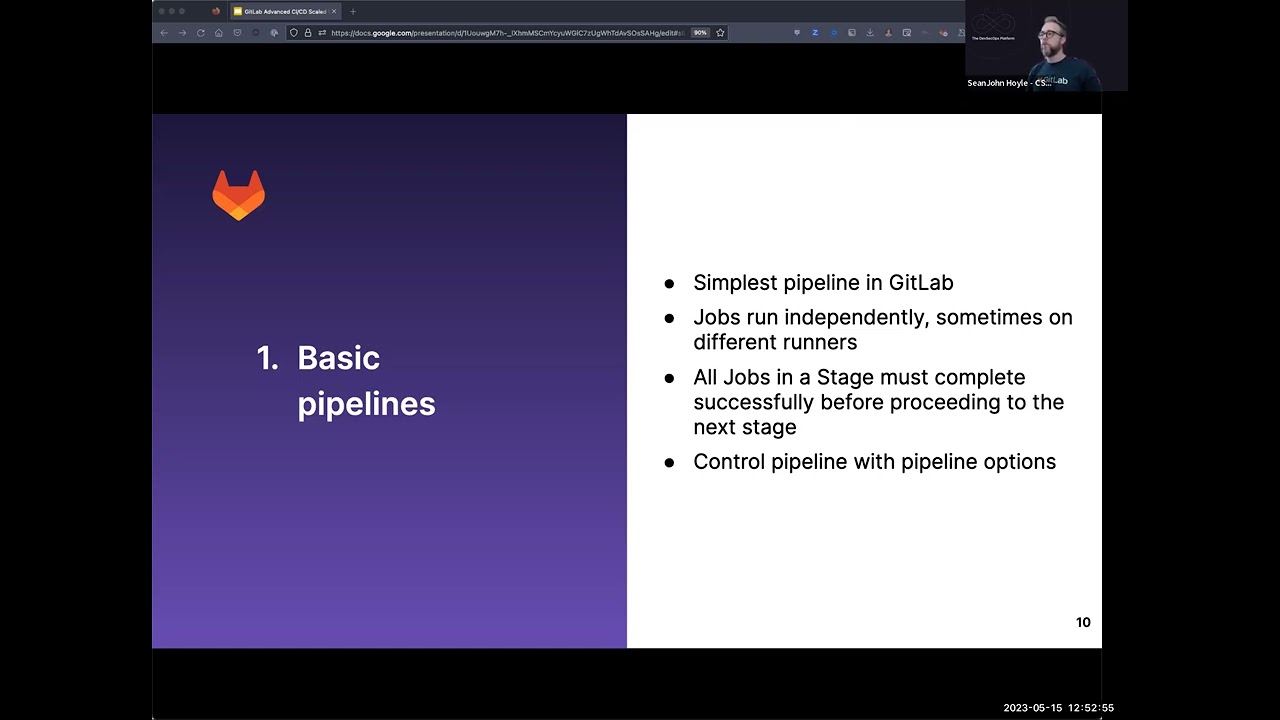1280x720 pixels.
Task: Close the GitLab Advanced CI/CD tab
Action: click(x=334, y=11)
